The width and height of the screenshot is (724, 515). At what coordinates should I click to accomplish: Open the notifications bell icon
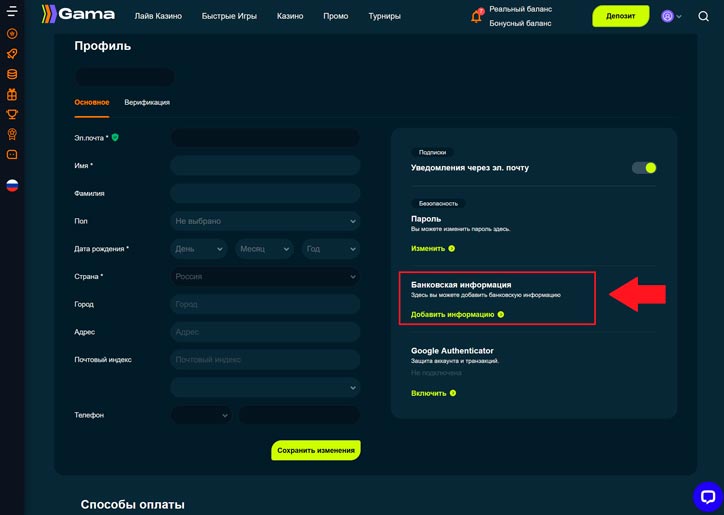[476, 16]
